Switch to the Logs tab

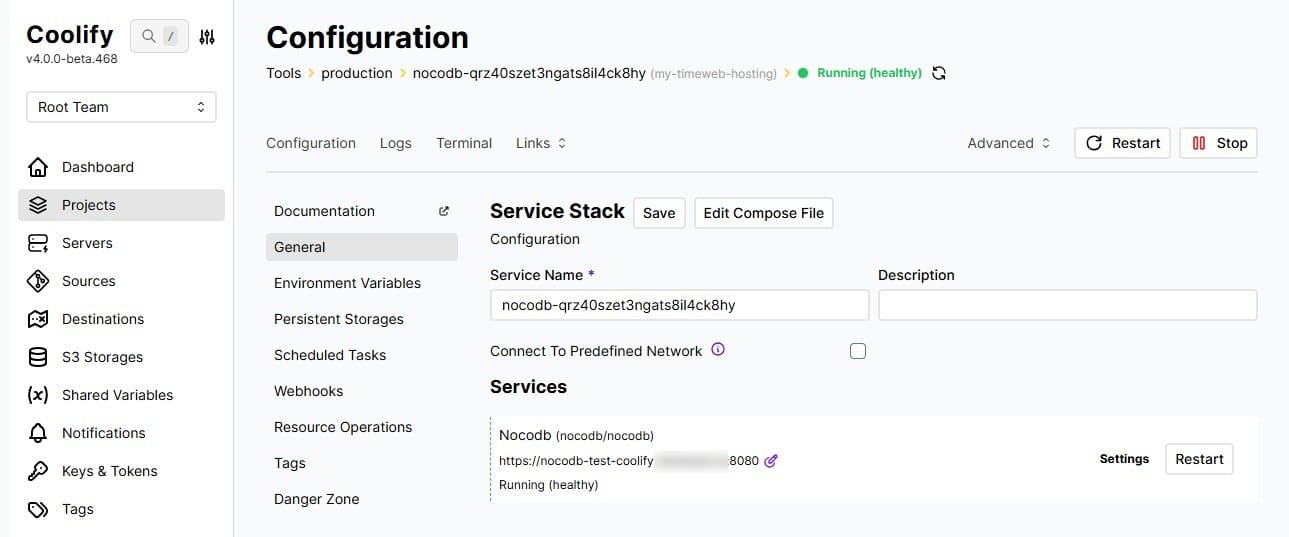(396, 143)
